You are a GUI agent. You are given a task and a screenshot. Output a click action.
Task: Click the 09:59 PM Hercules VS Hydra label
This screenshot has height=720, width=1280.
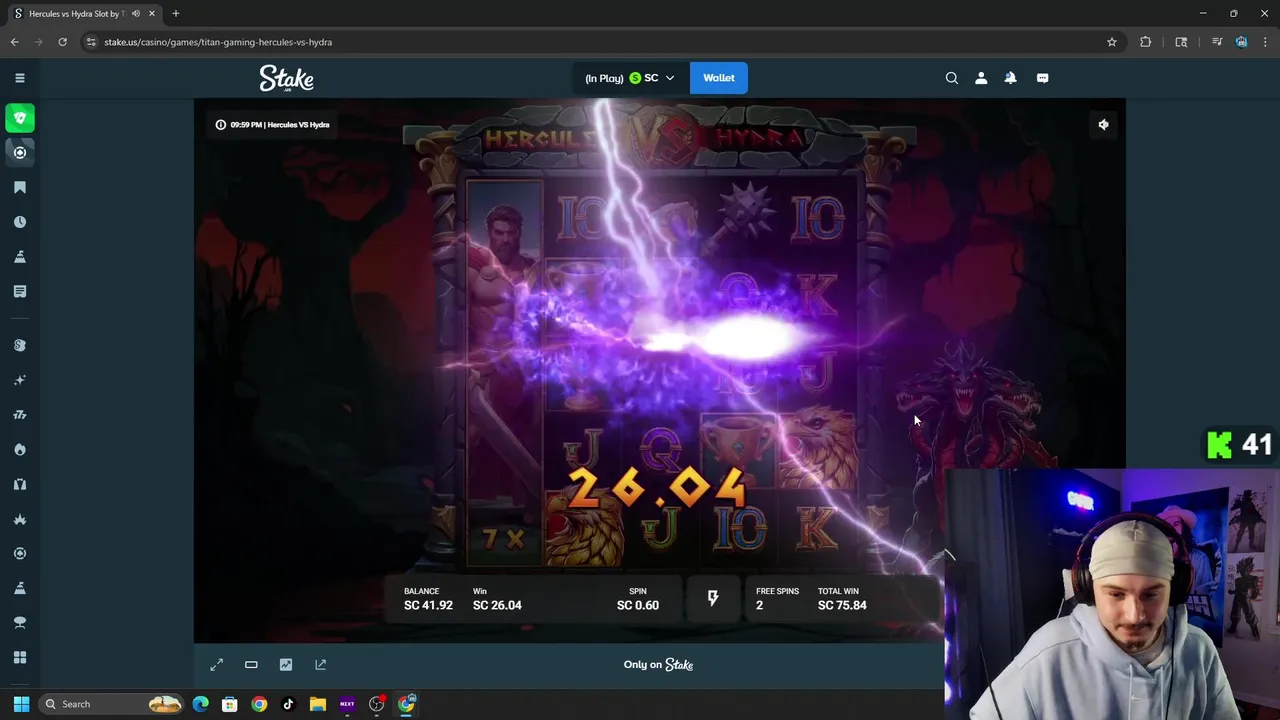[272, 125]
